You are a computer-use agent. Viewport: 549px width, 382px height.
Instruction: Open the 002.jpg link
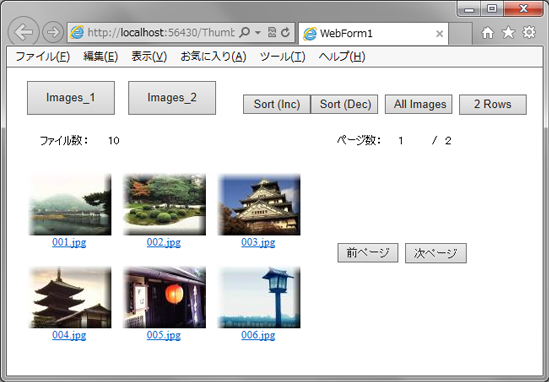tap(164, 242)
